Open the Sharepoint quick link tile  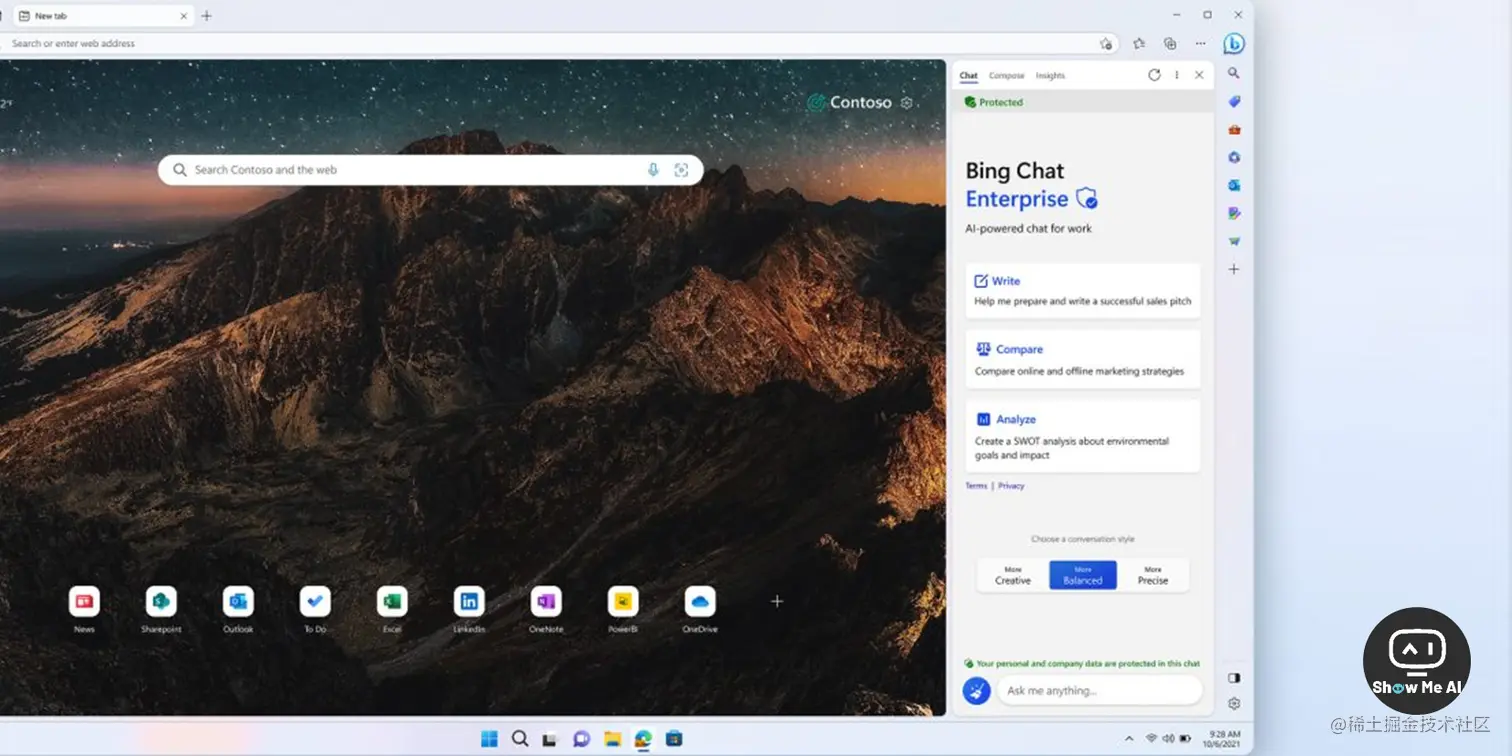161,601
